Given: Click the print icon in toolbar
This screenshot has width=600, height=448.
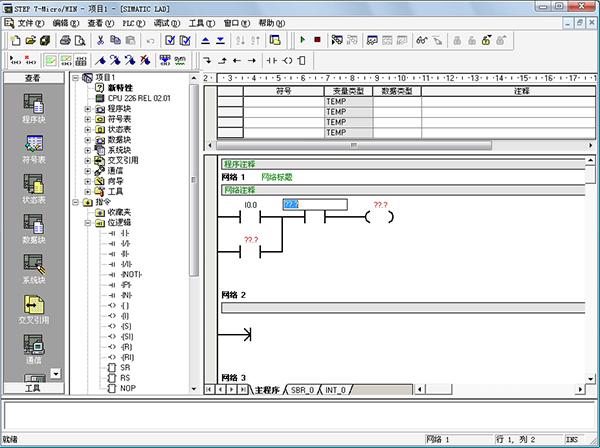Looking at the screenshot, I should click(65, 40).
